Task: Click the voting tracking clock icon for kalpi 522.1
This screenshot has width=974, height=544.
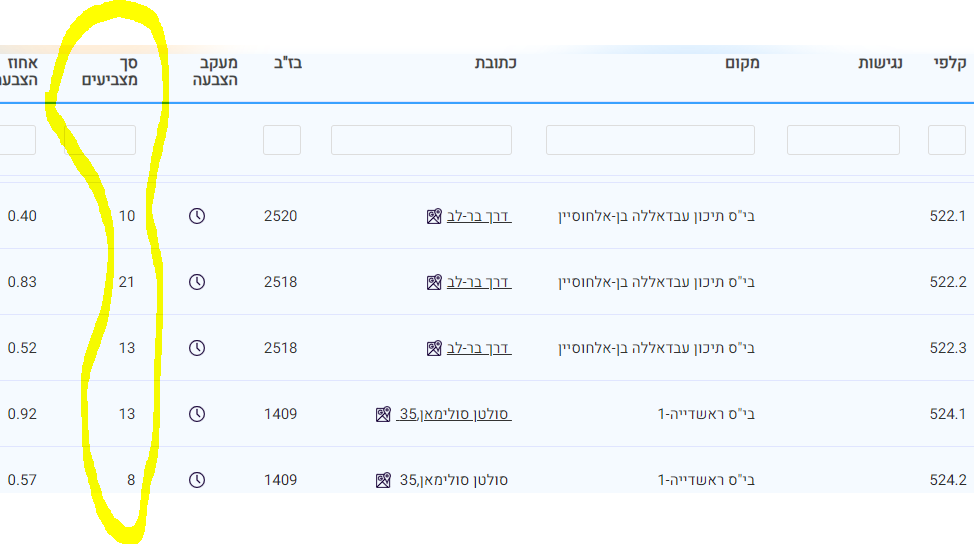Action: (197, 216)
